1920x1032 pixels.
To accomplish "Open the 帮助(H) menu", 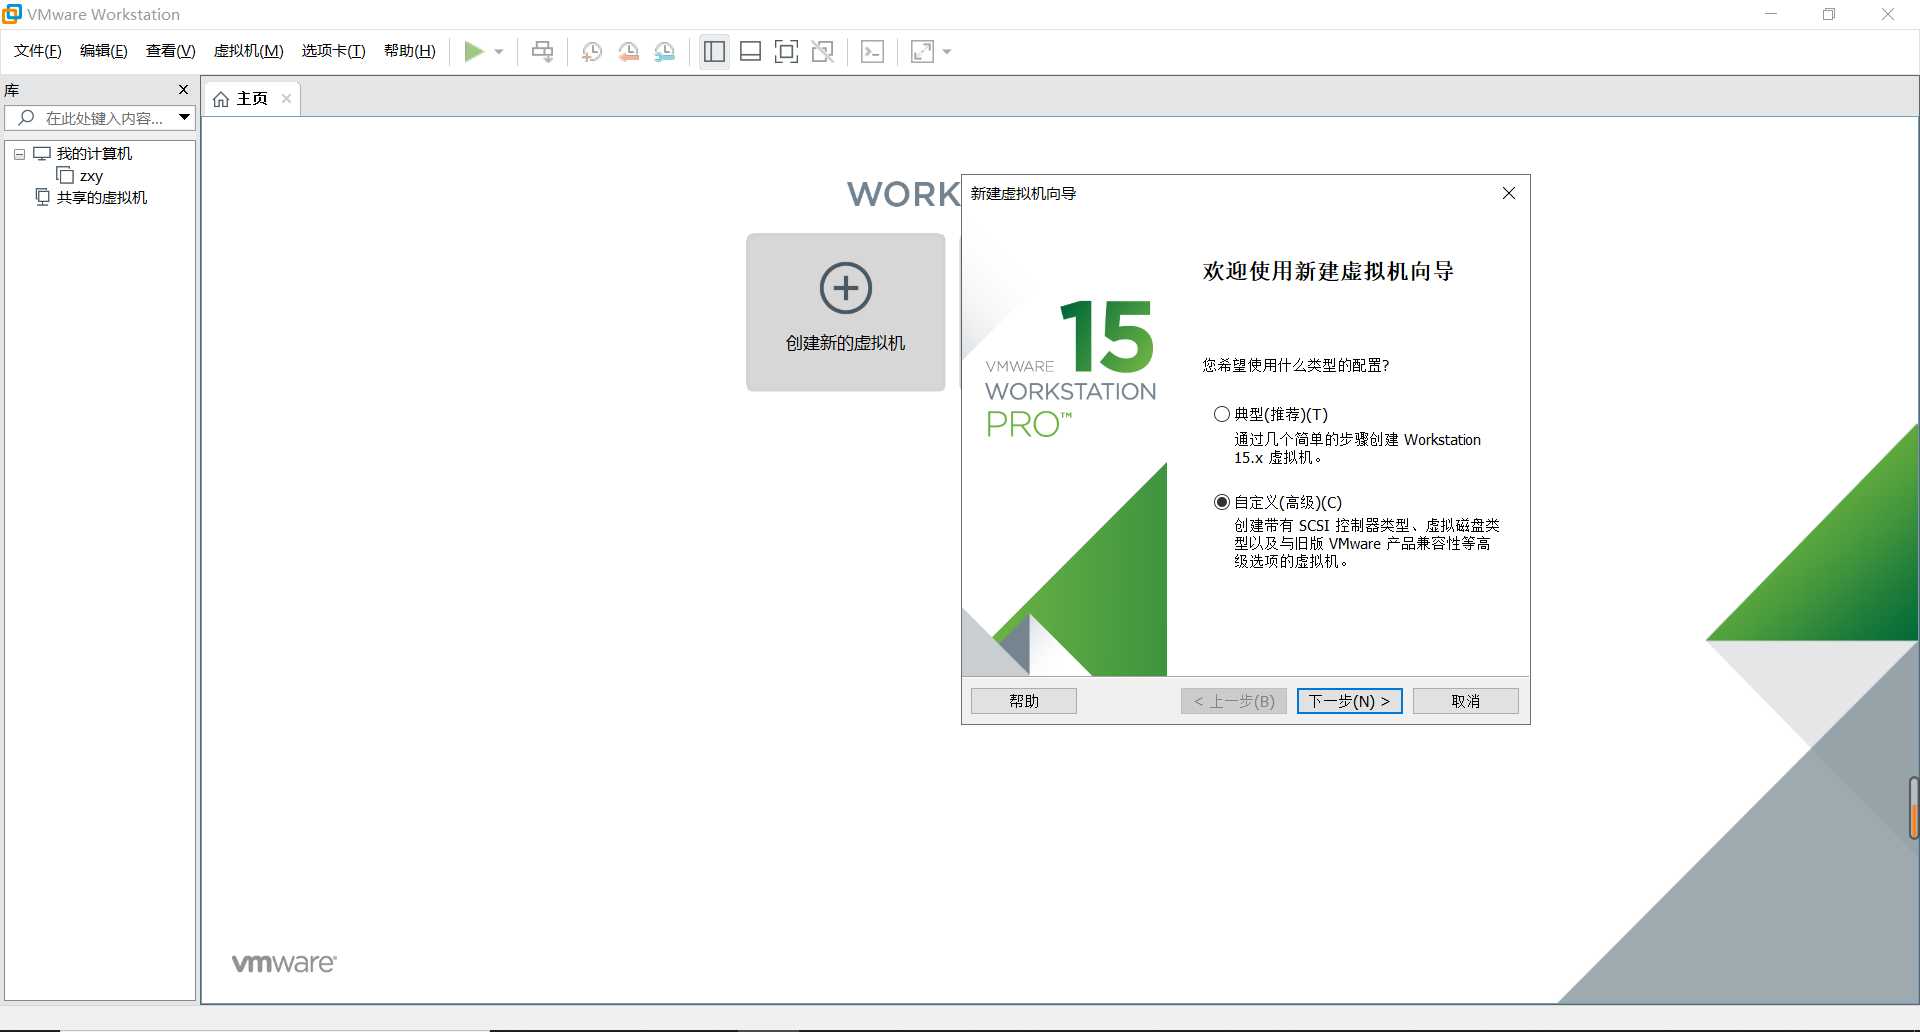I will [409, 51].
